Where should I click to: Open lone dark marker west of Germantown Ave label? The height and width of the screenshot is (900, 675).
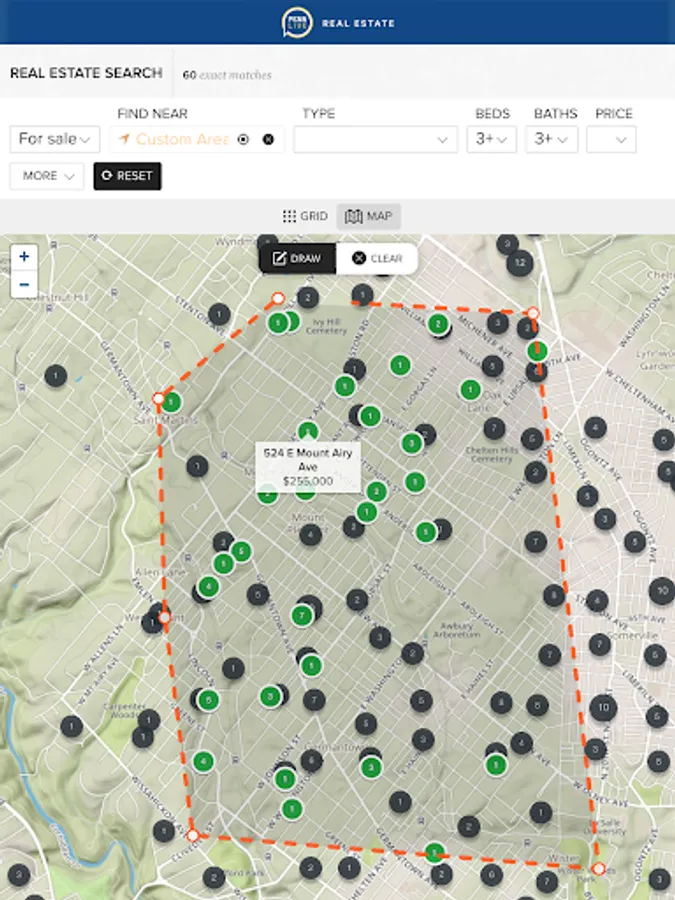coord(56,376)
